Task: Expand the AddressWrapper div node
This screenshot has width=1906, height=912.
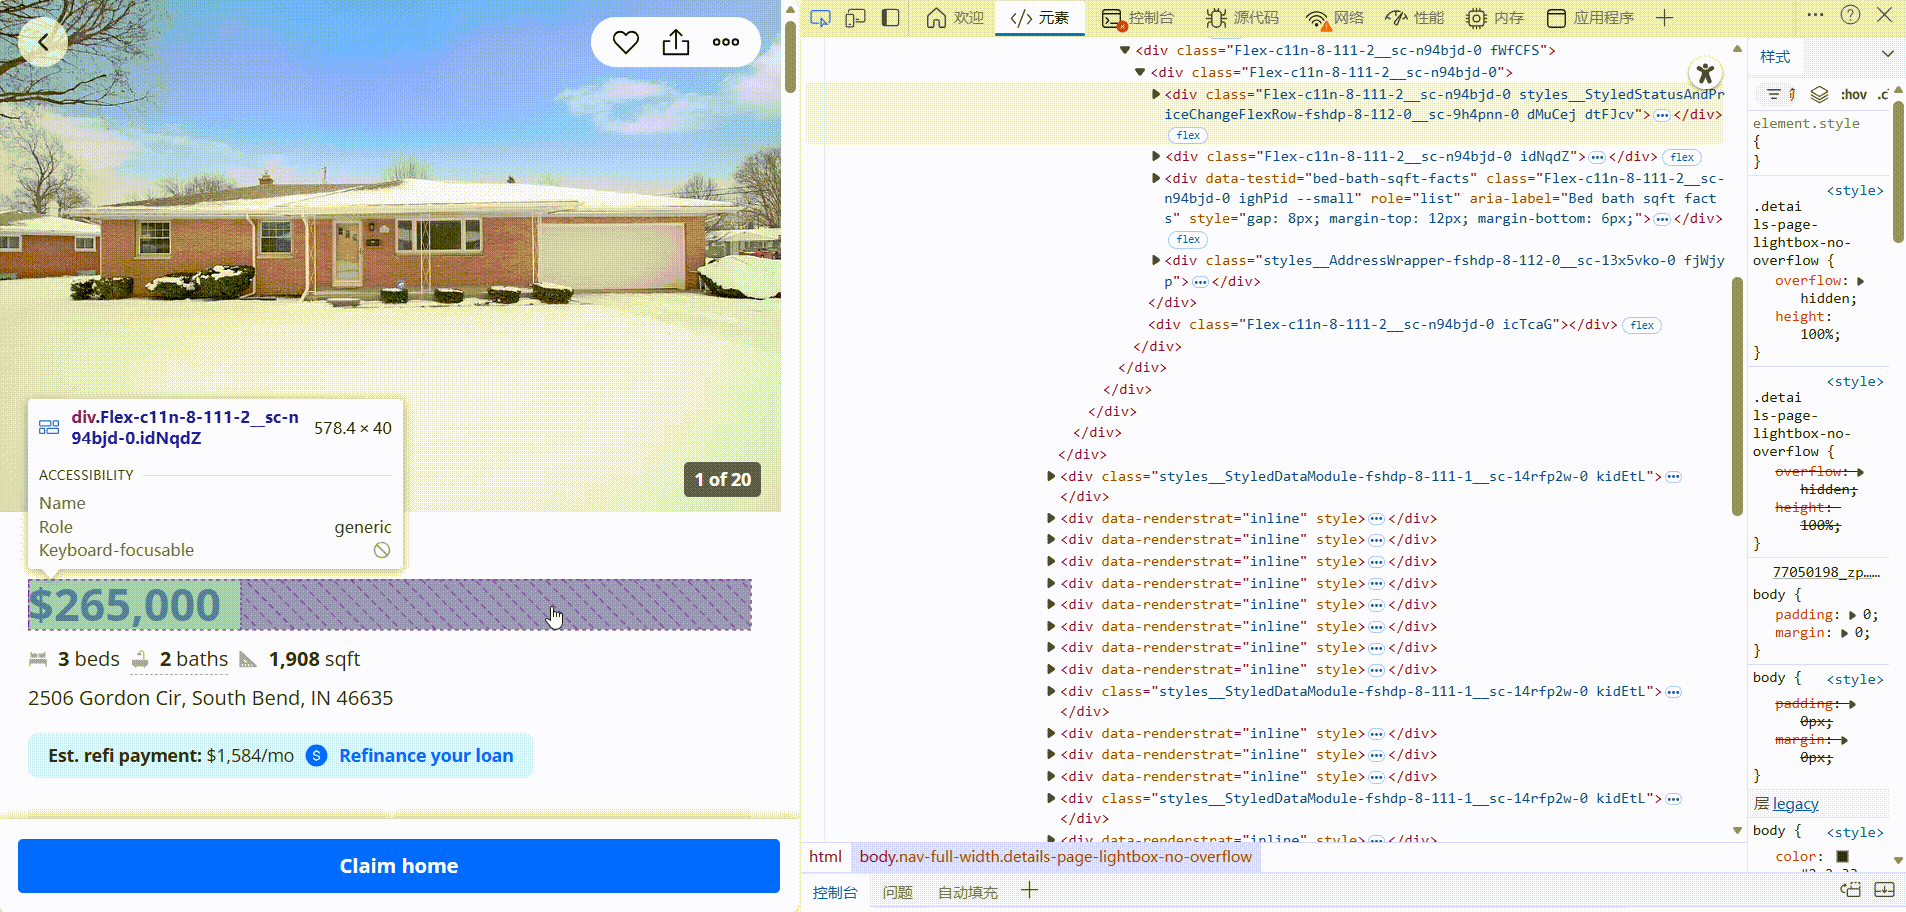Action: click(x=1156, y=260)
